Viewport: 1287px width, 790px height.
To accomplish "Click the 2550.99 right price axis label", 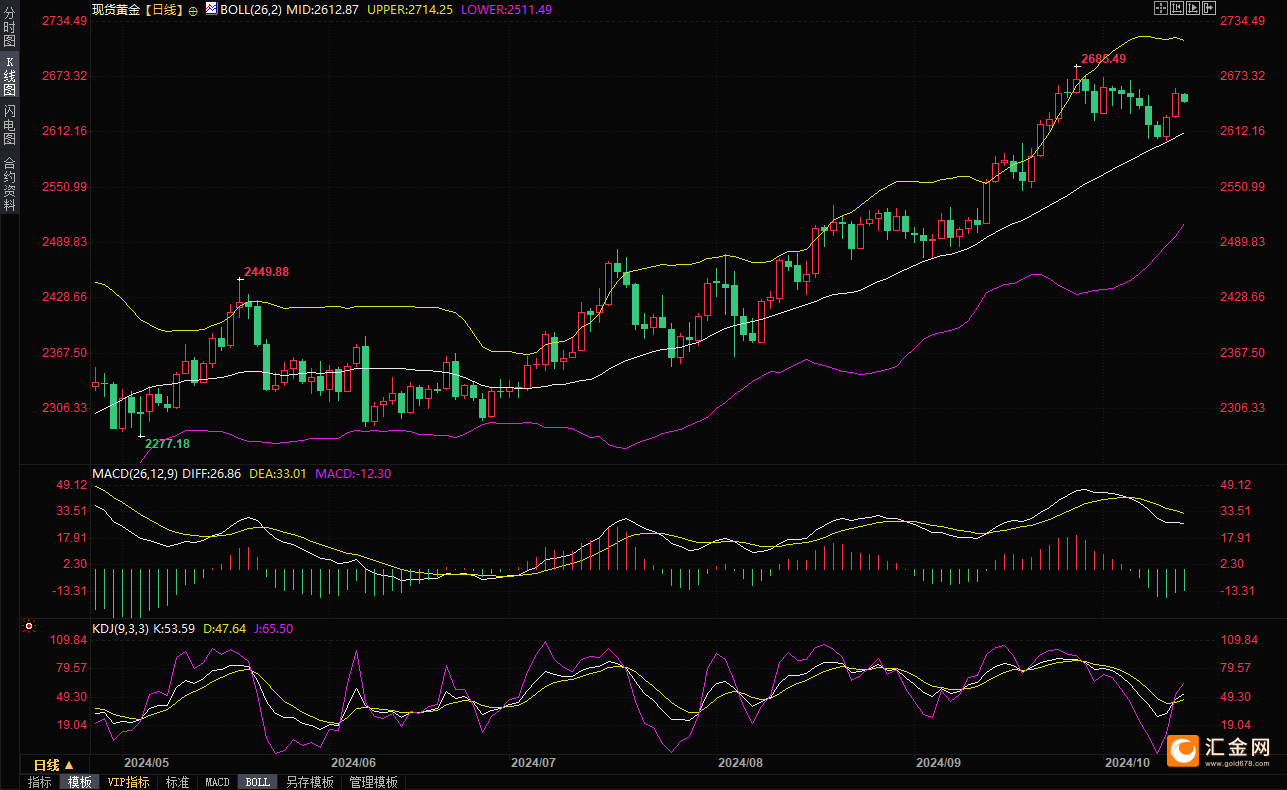I will pyautogui.click(x=1244, y=187).
